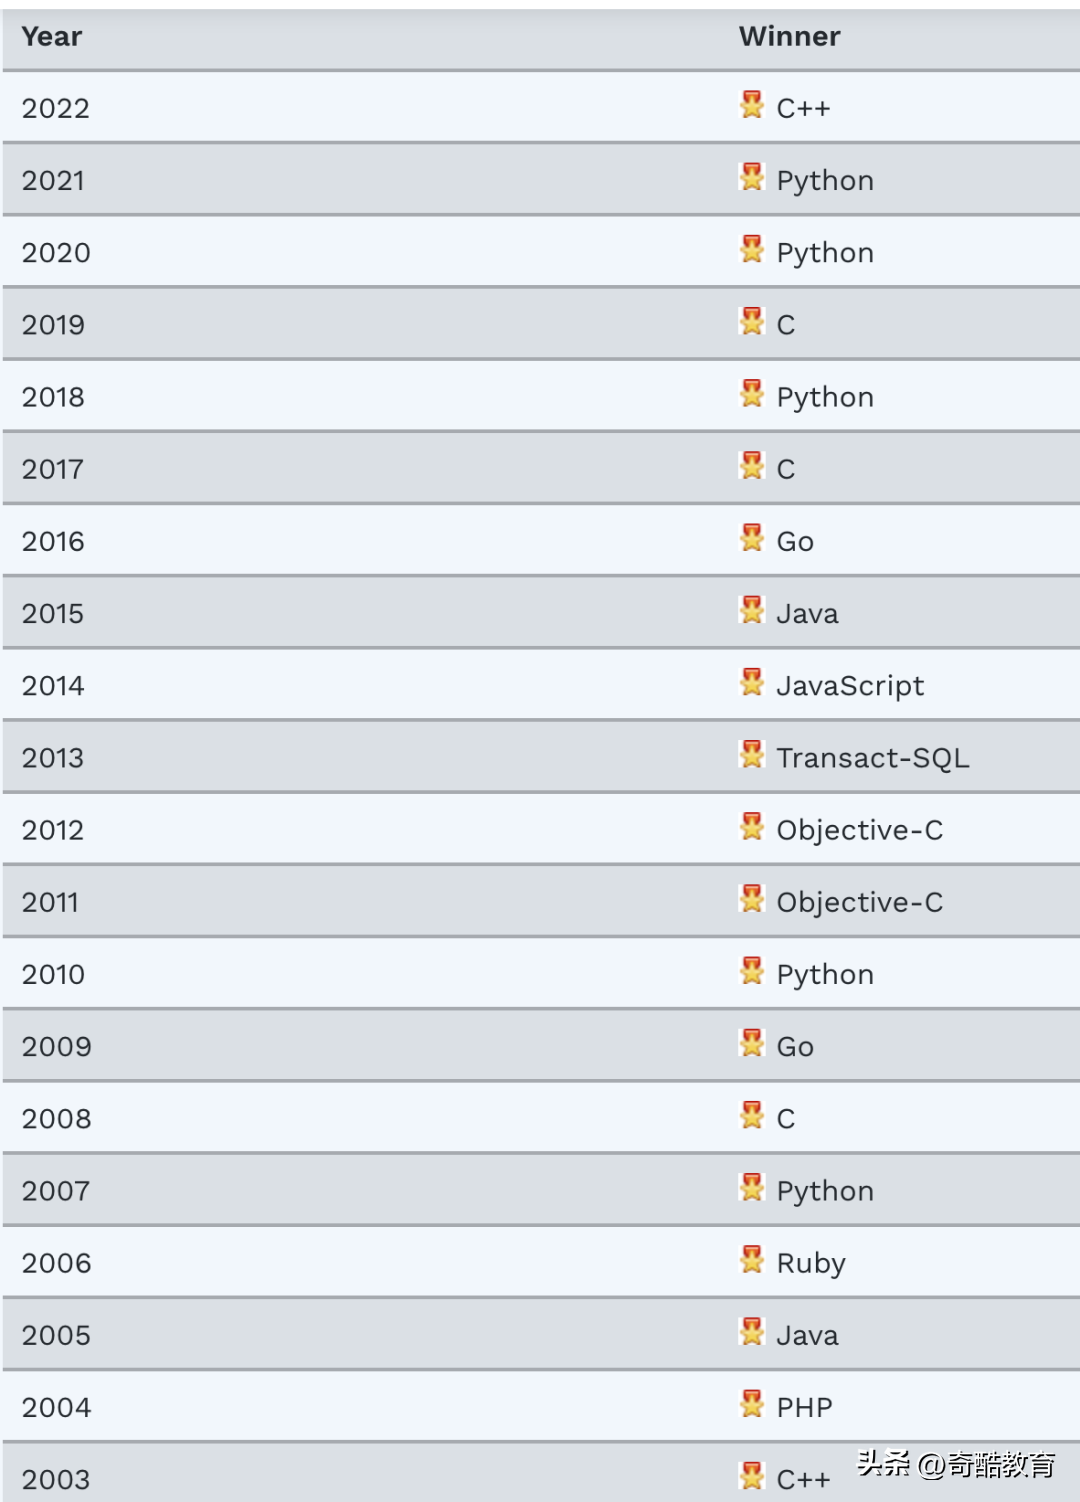Click Python winner text in the 2010 row
The height and width of the screenshot is (1502, 1080).
click(825, 976)
